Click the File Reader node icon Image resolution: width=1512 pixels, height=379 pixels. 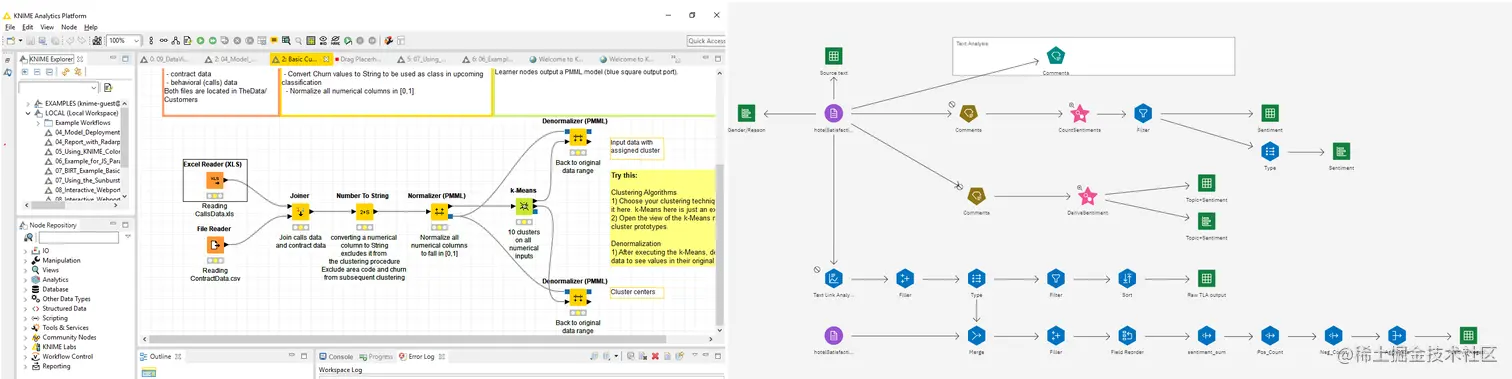pos(214,245)
